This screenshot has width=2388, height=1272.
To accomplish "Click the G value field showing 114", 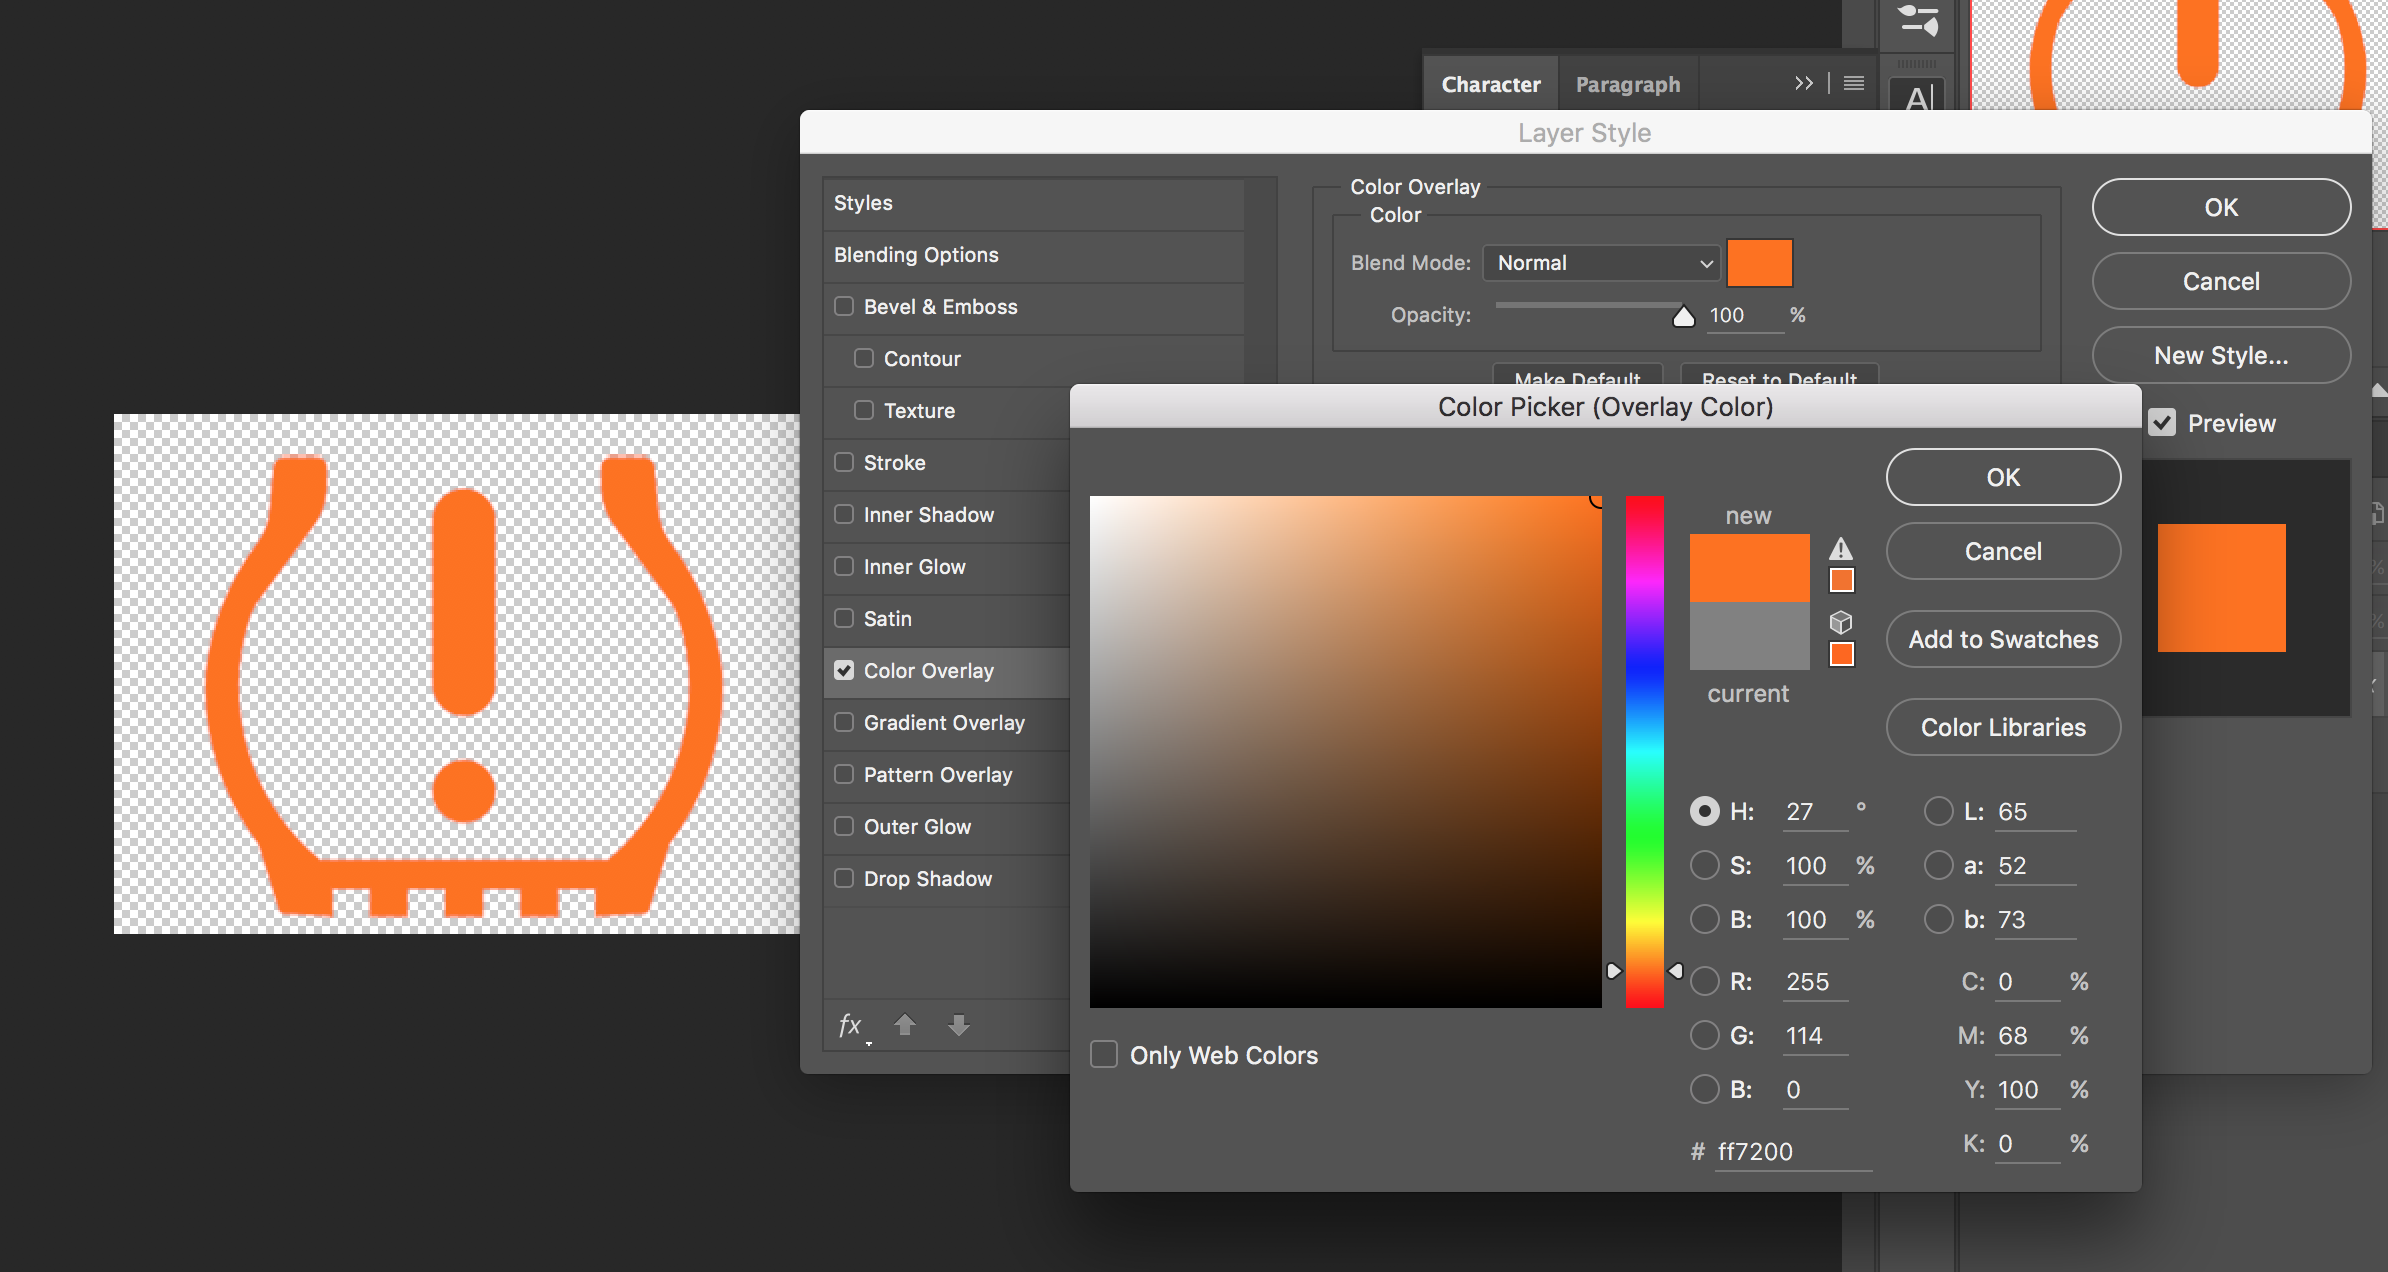I will (1815, 1035).
